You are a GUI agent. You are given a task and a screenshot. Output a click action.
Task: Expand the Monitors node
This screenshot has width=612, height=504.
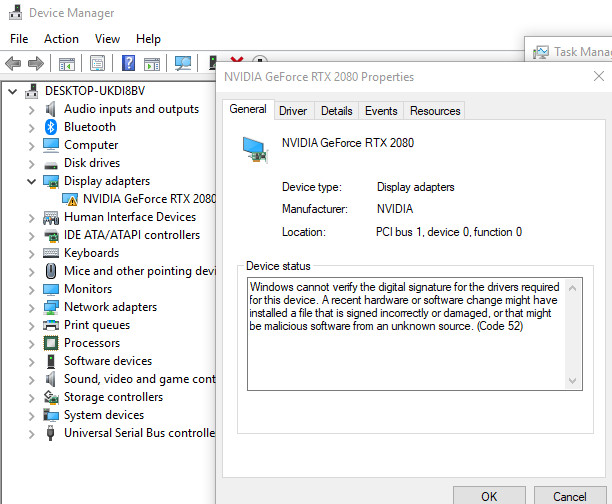[x=32, y=290]
